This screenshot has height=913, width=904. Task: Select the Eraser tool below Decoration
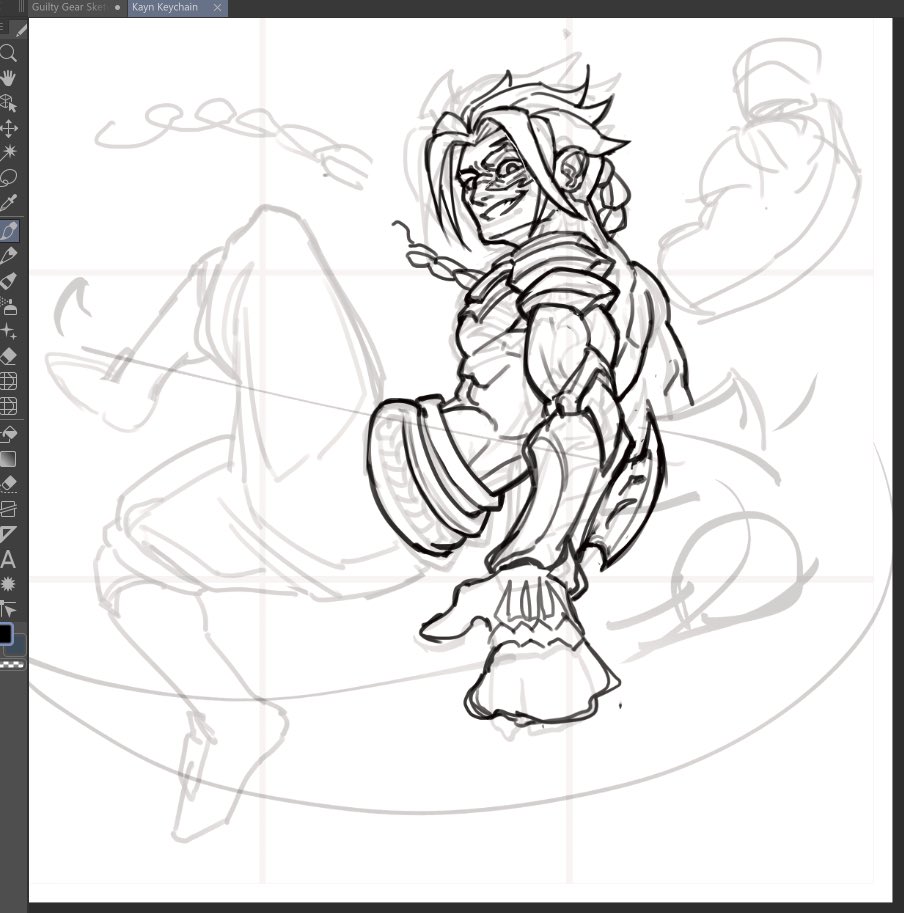coord(8,356)
